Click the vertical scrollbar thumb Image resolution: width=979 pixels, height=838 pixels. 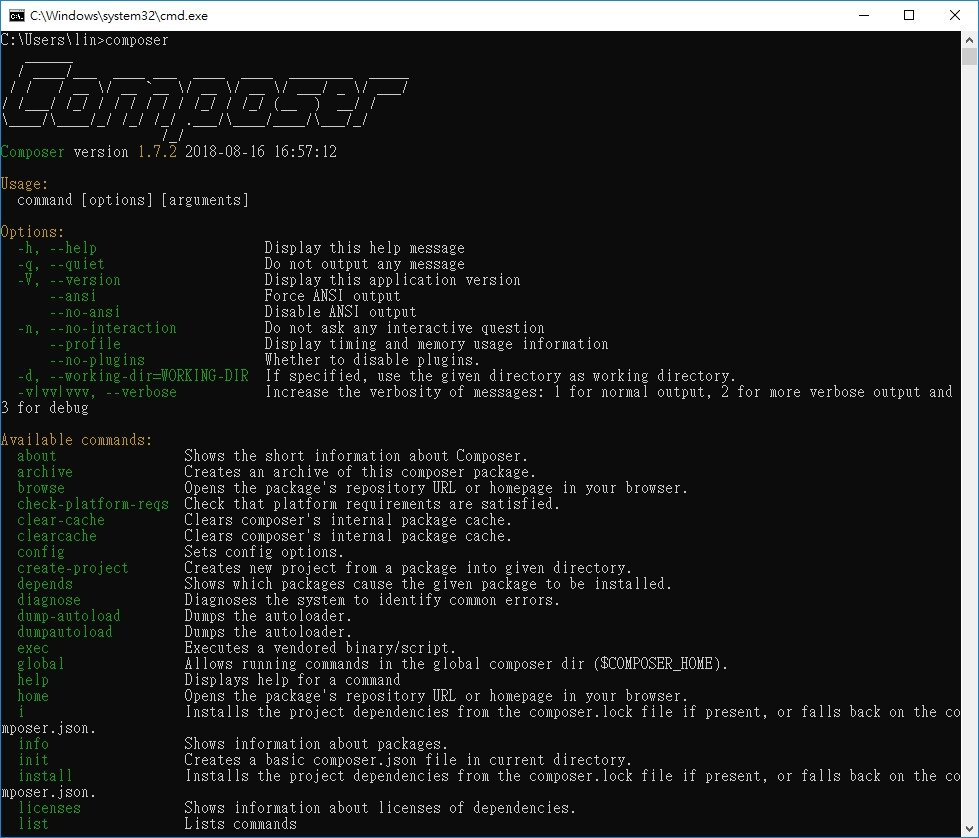point(969,56)
